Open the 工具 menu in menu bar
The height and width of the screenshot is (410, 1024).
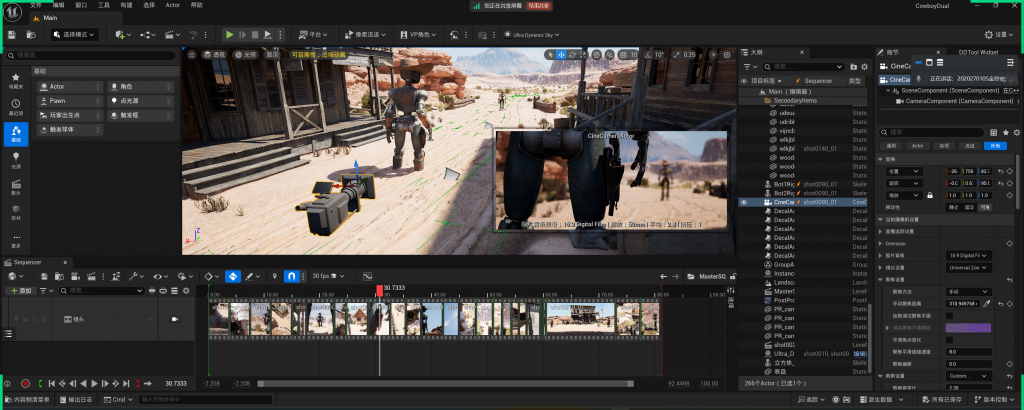[105, 5]
